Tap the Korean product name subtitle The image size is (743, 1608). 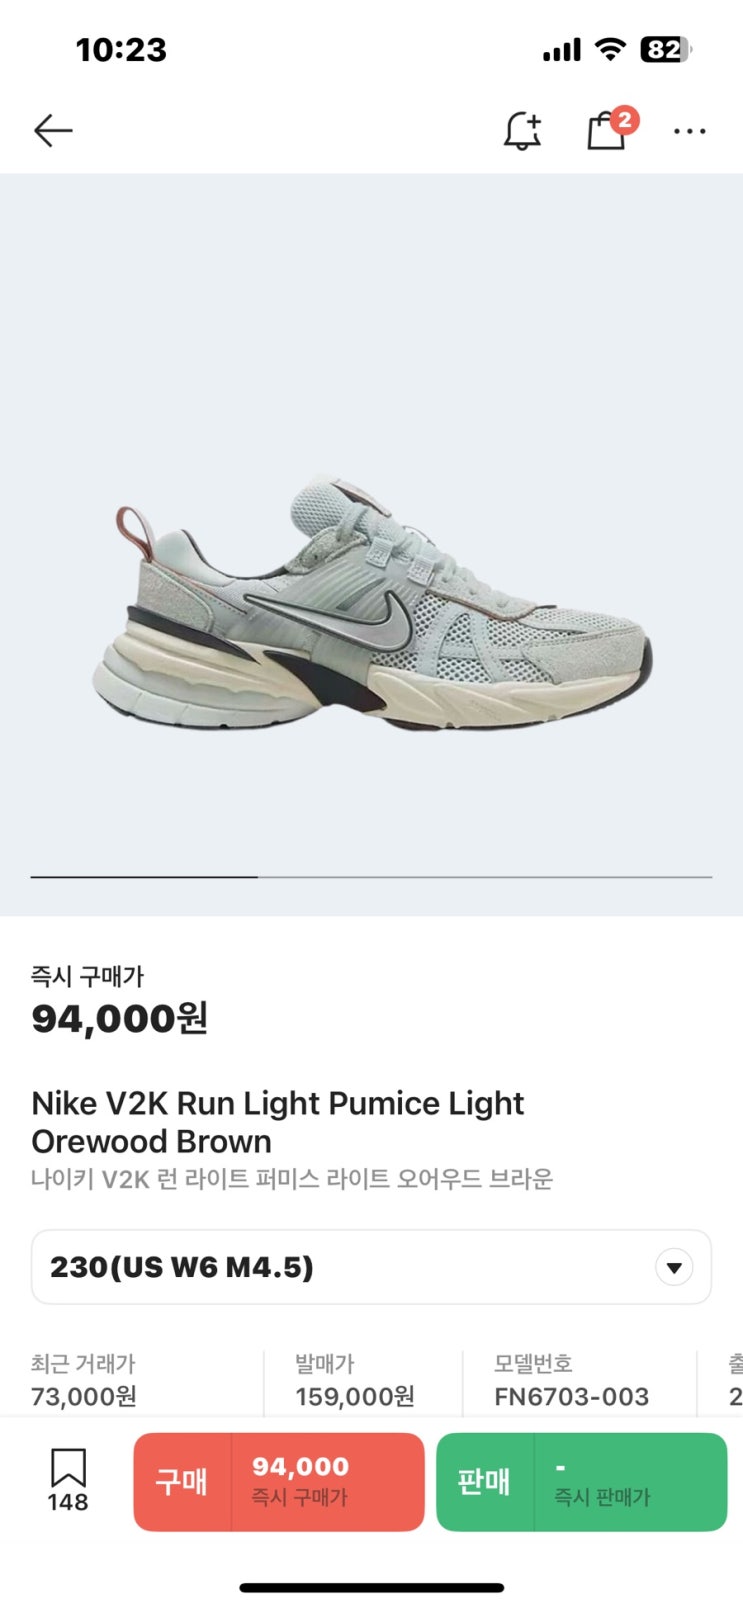[x=292, y=1179]
